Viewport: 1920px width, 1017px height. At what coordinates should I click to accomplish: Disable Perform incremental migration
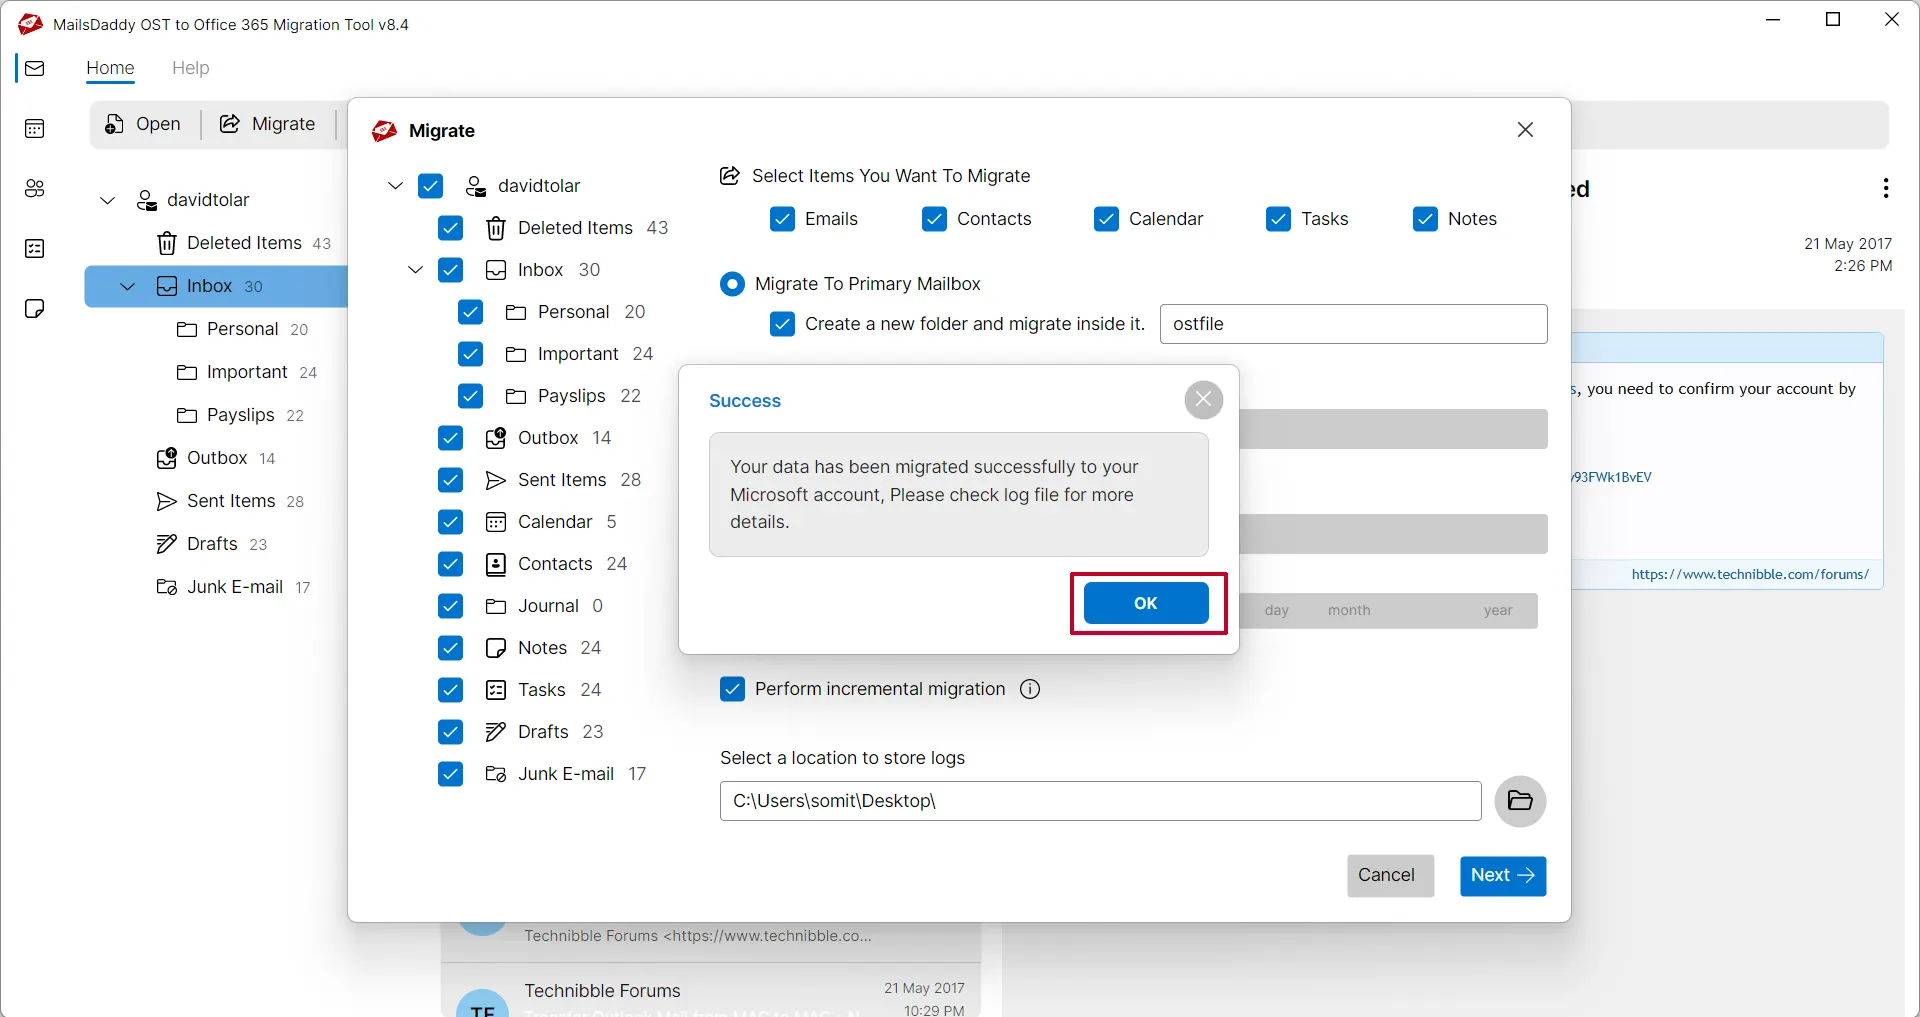733,689
